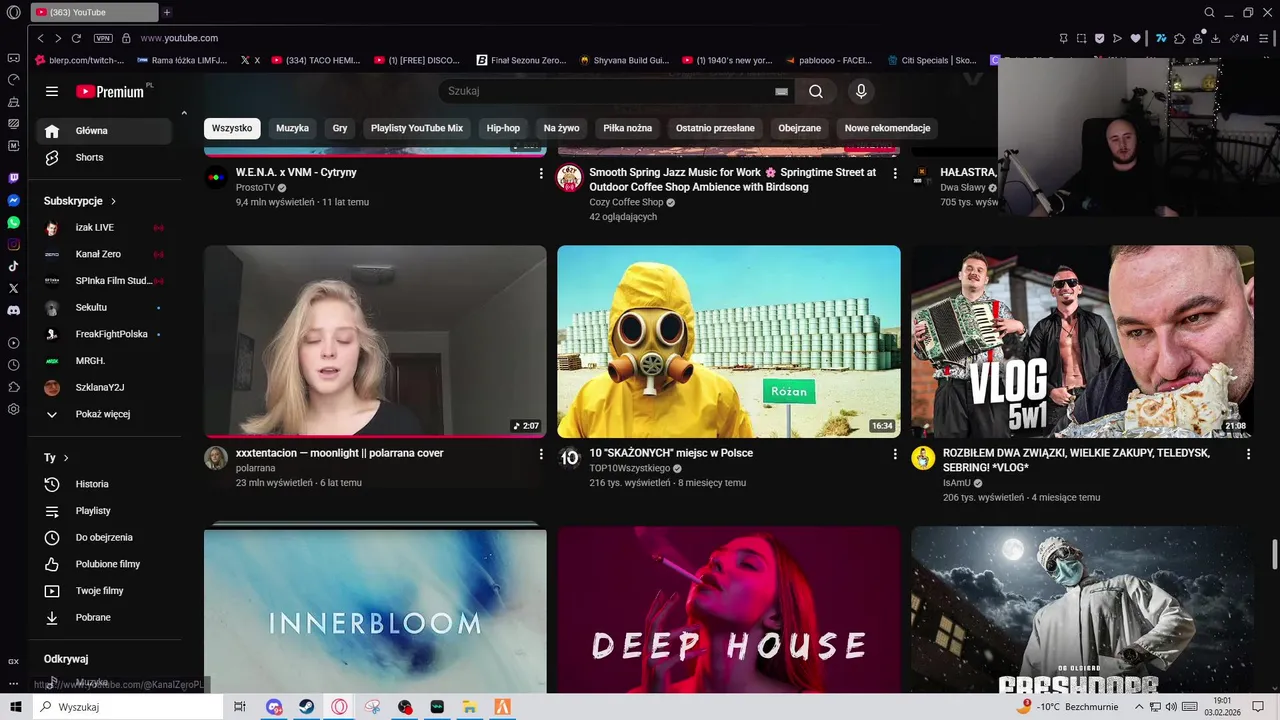
Task: Select the Nowe rekomendacje chip
Action: [x=887, y=128]
